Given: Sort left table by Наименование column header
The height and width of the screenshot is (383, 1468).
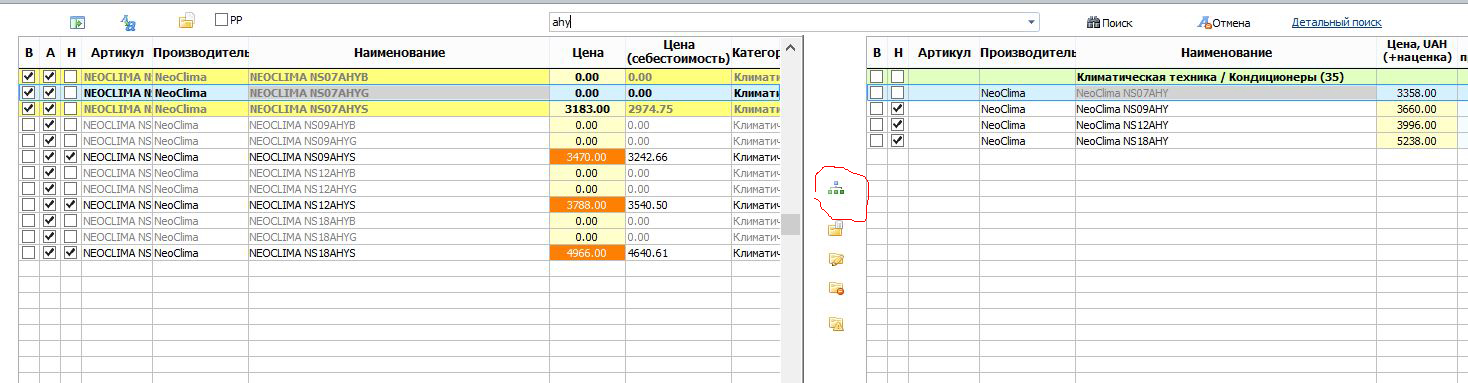Looking at the screenshot, I should (x=398, y=52).
